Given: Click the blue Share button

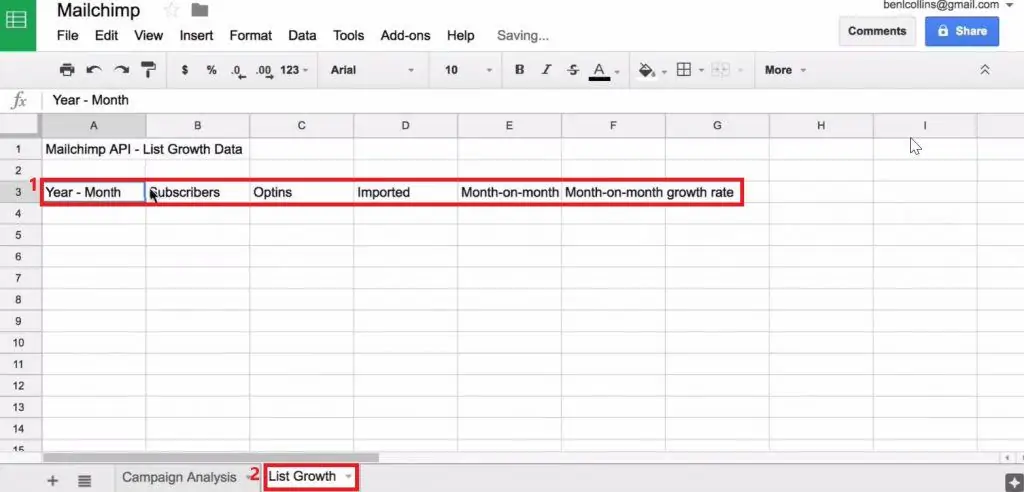Looking at the screenshot, I should 961,31.
